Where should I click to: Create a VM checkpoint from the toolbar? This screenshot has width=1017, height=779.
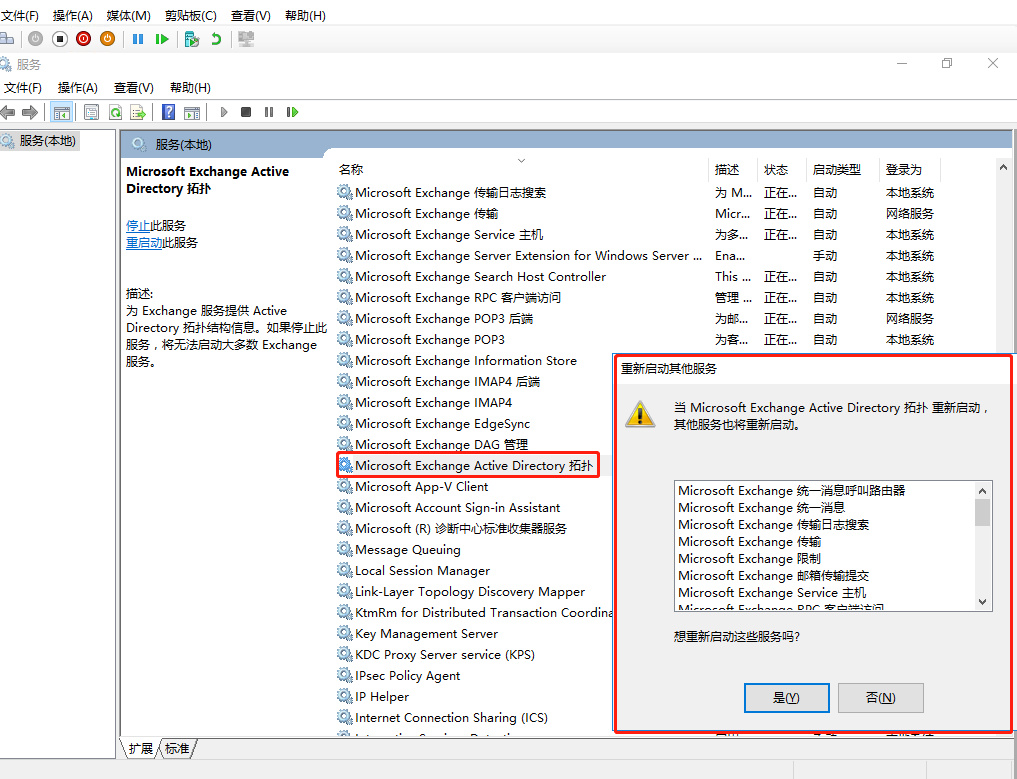point(191,39)
